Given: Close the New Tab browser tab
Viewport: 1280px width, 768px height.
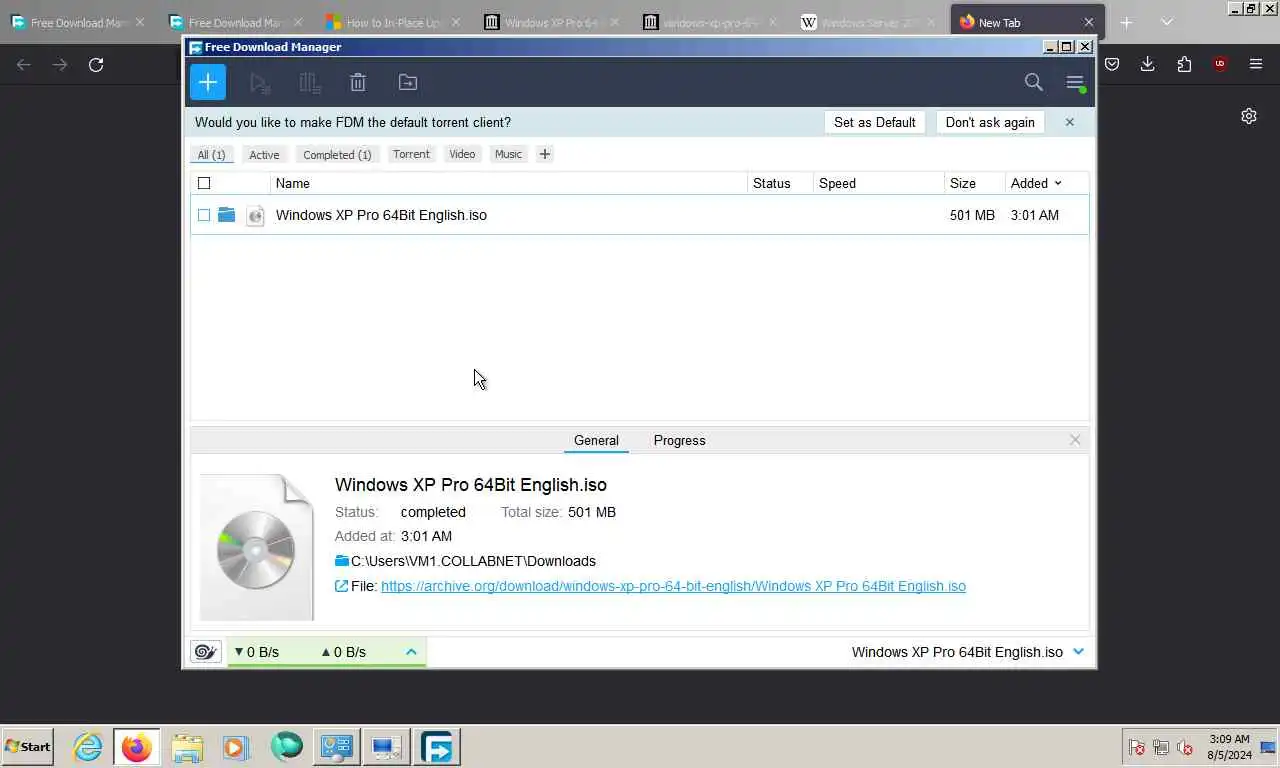Looking at the screenshot, I should coord(1089,22).
